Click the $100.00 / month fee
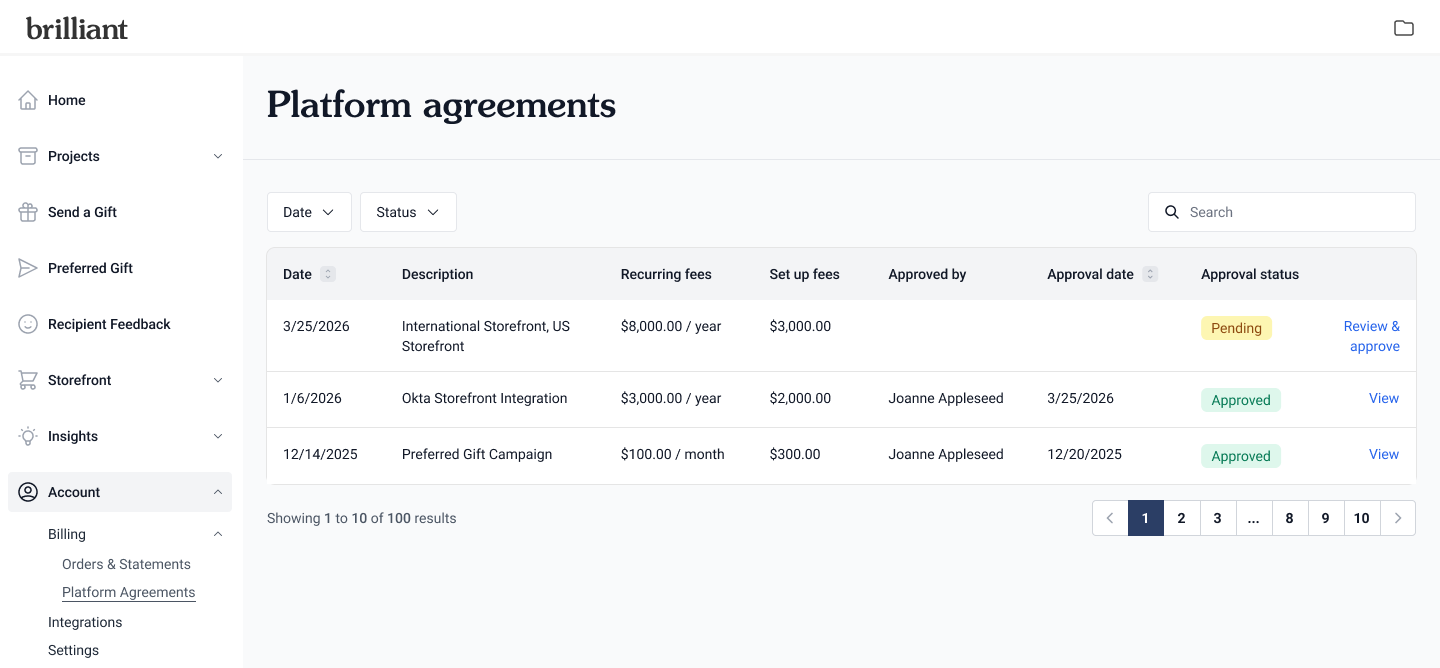1440x668 pixels. coord(673,454)
